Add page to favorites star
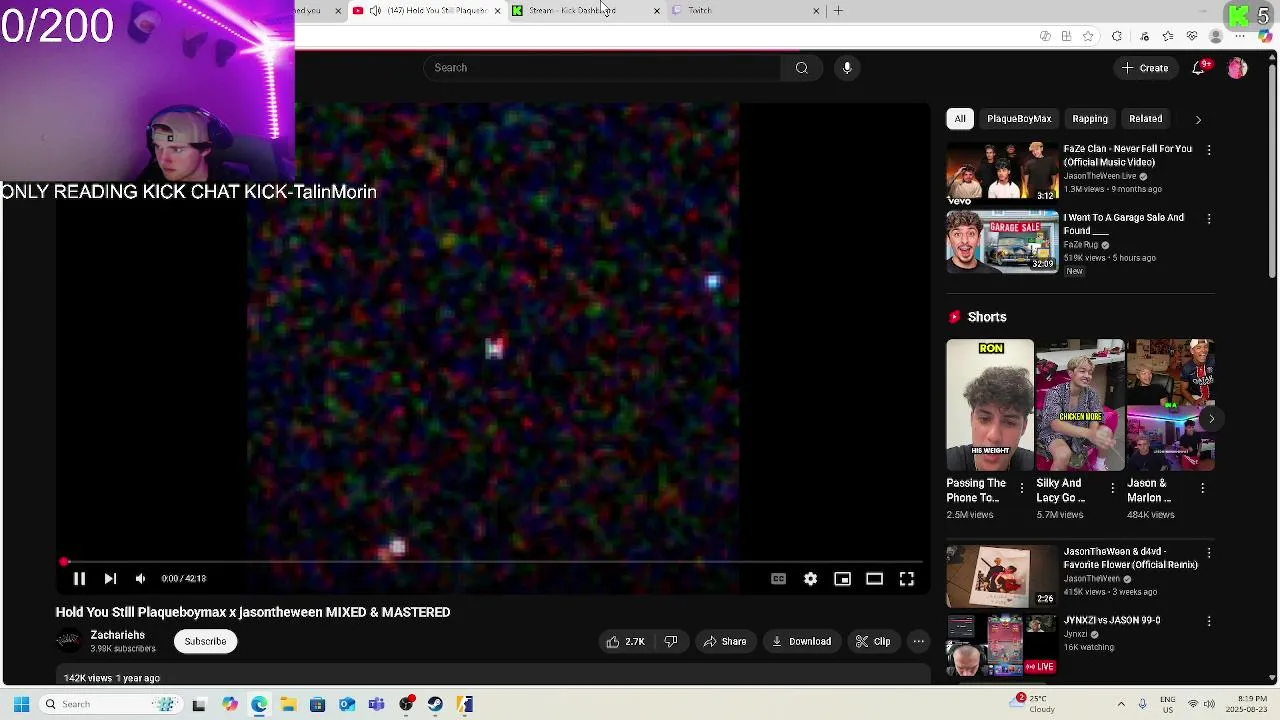 [1088, 36]
